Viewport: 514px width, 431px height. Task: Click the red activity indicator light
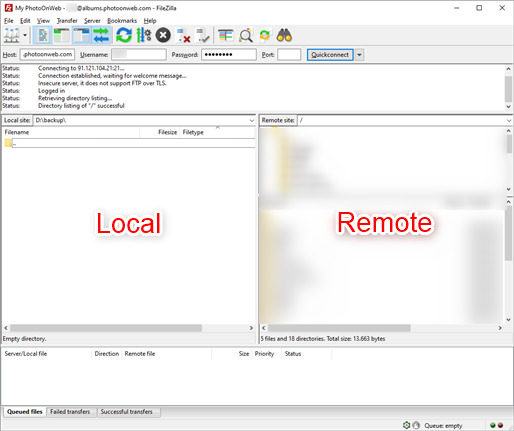click(x=500, y=425)
